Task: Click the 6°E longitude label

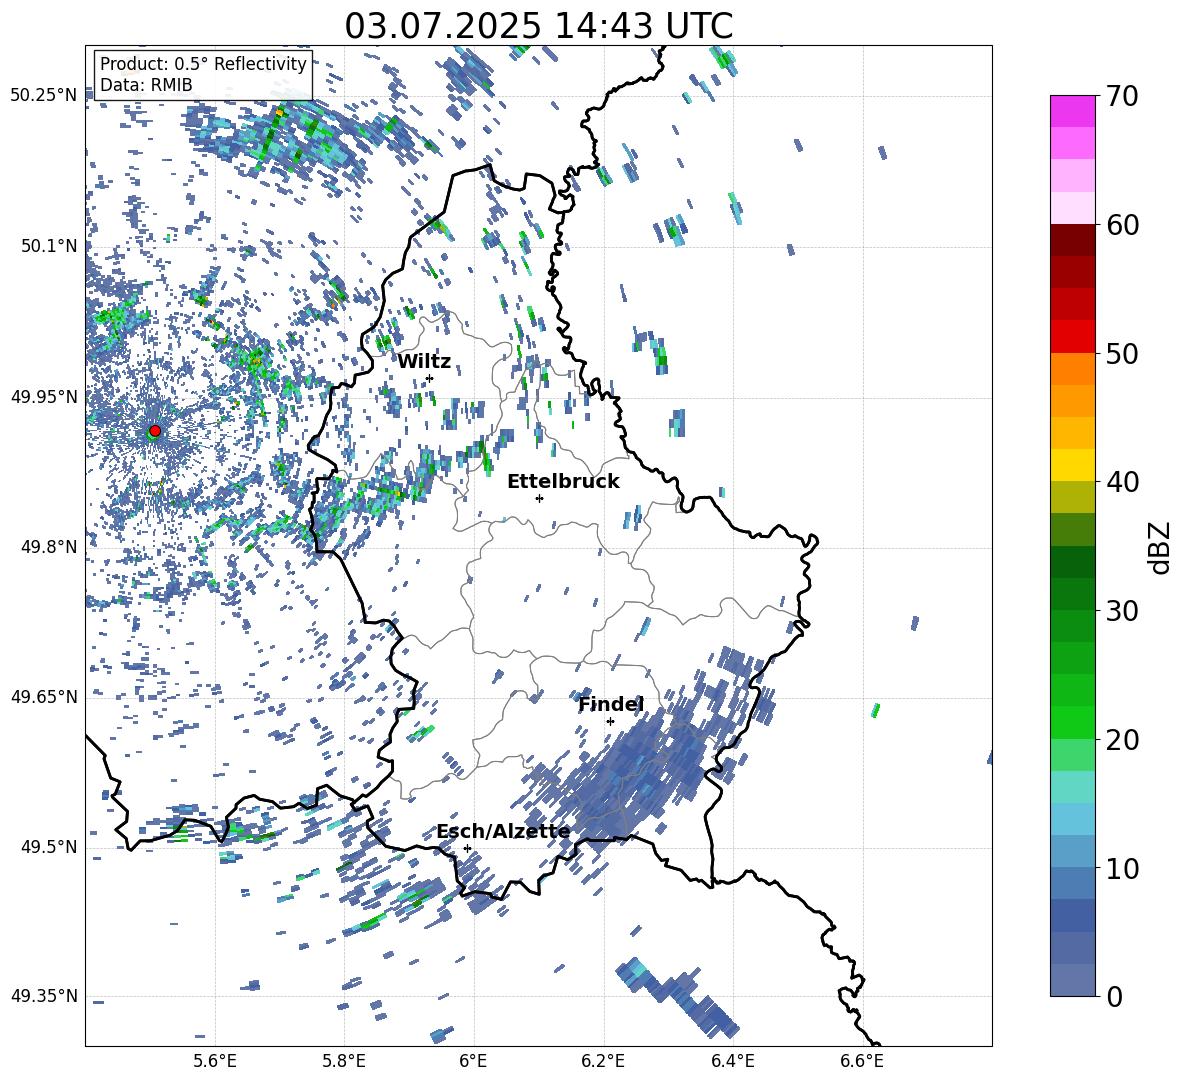Action: [x=473, y=1061]
